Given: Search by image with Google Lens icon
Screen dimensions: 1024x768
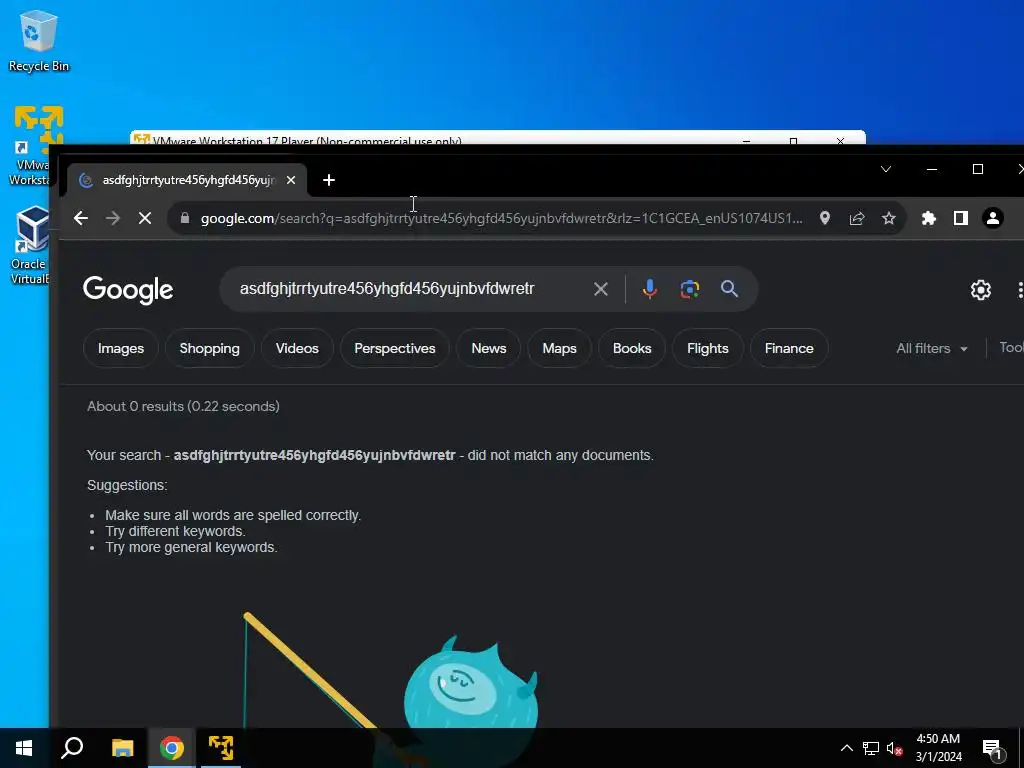Looking at the screenshot, I should (690, 289).
